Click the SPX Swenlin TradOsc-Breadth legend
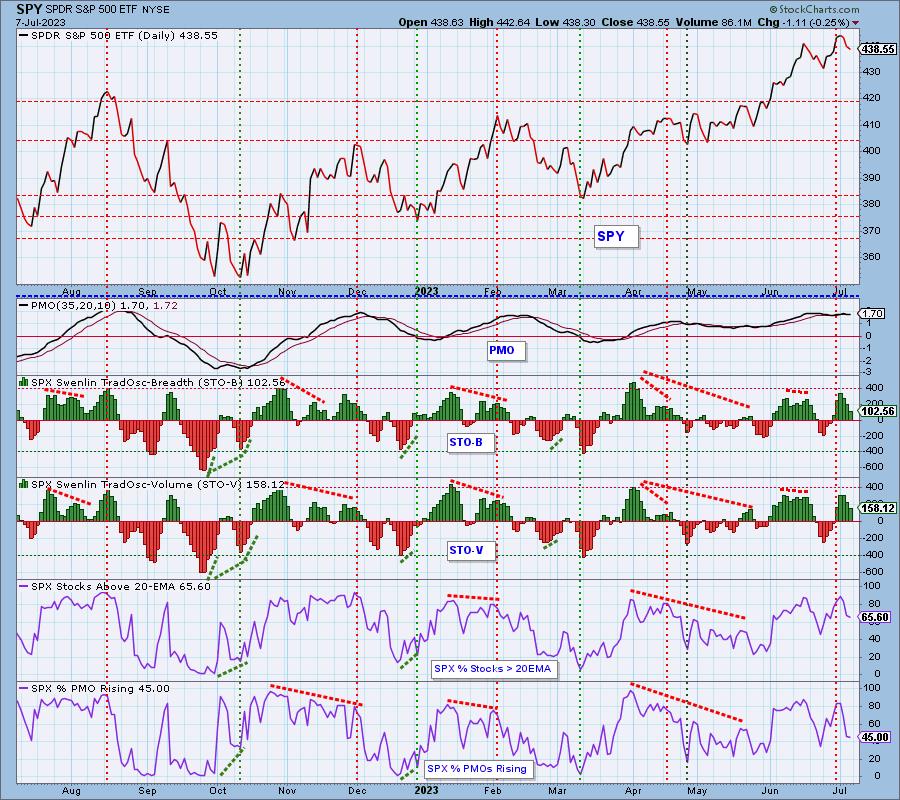 coord(152,382)
